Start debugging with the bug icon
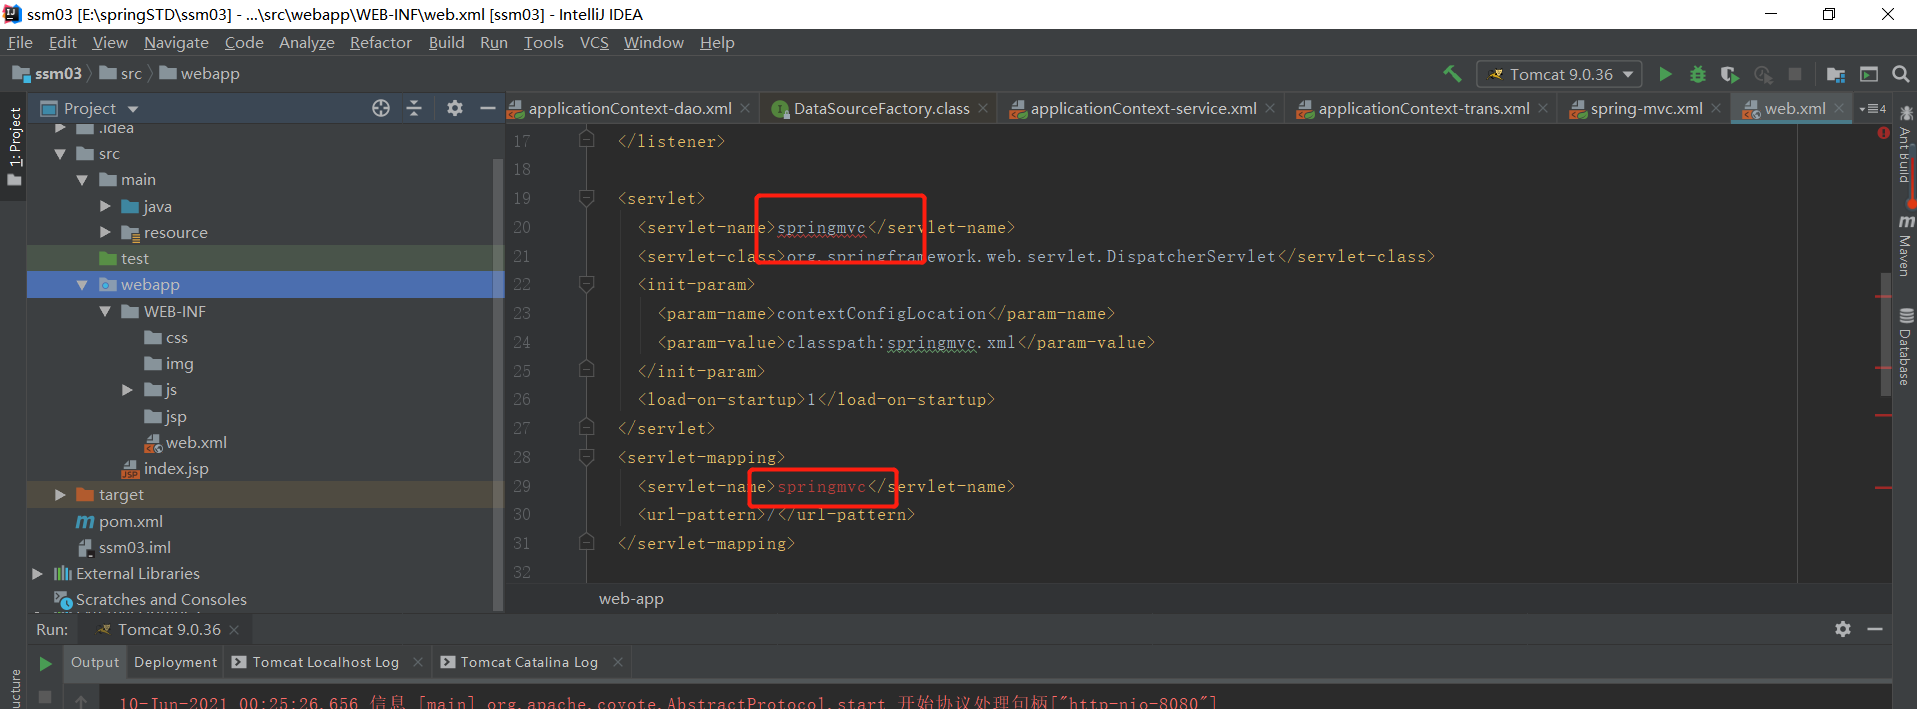Image resolution: width=1917 pixels, height=709 pixels. point(1698,74)
